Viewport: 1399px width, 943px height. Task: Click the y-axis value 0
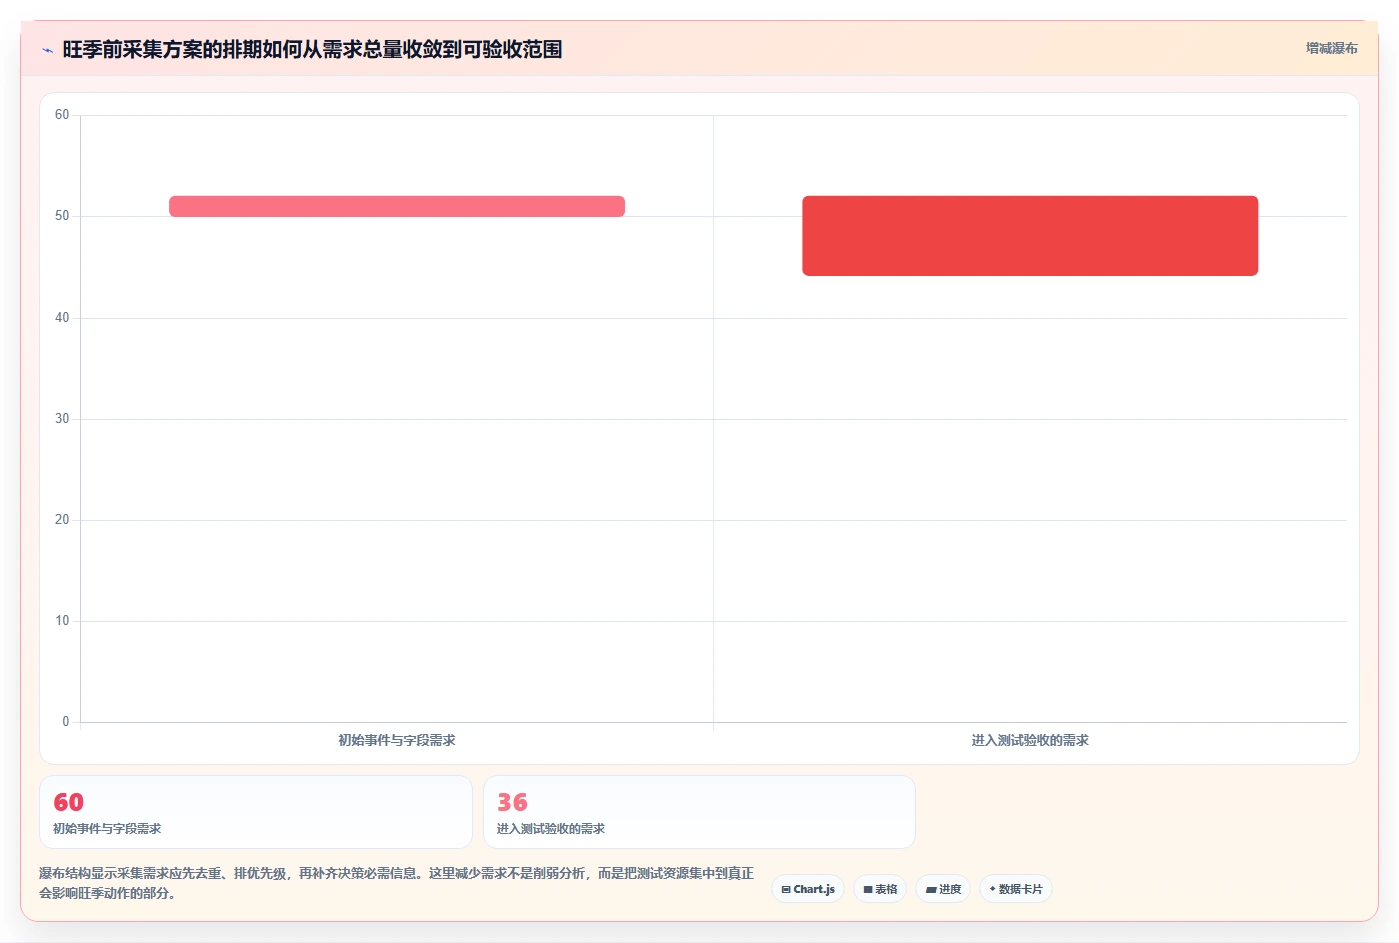66,722
